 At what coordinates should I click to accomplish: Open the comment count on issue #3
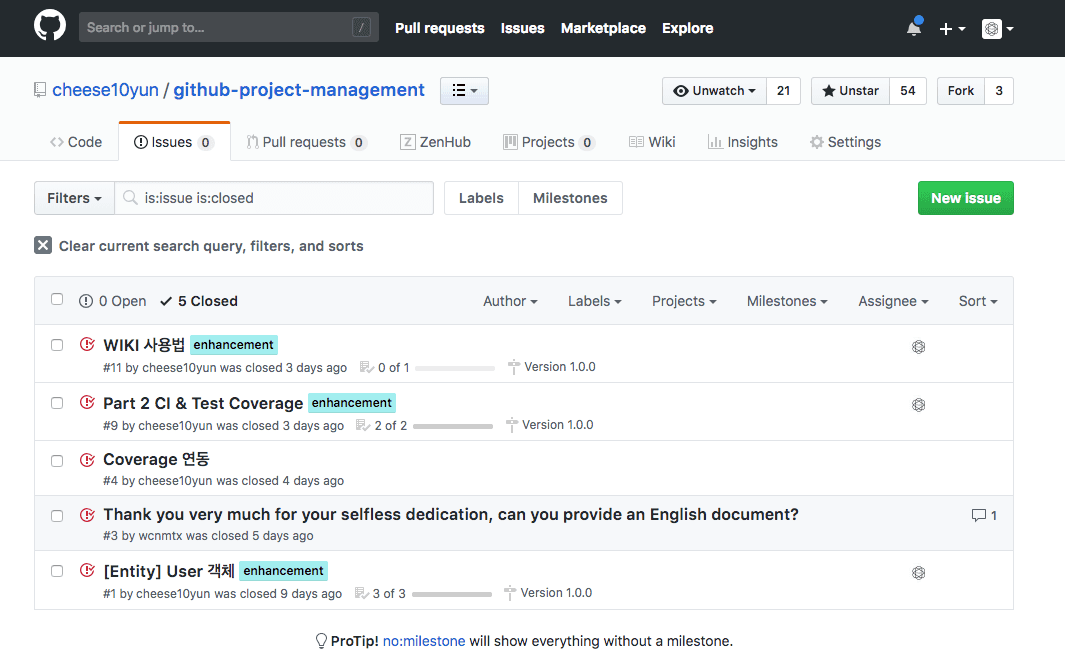click(x=984, y=515)
